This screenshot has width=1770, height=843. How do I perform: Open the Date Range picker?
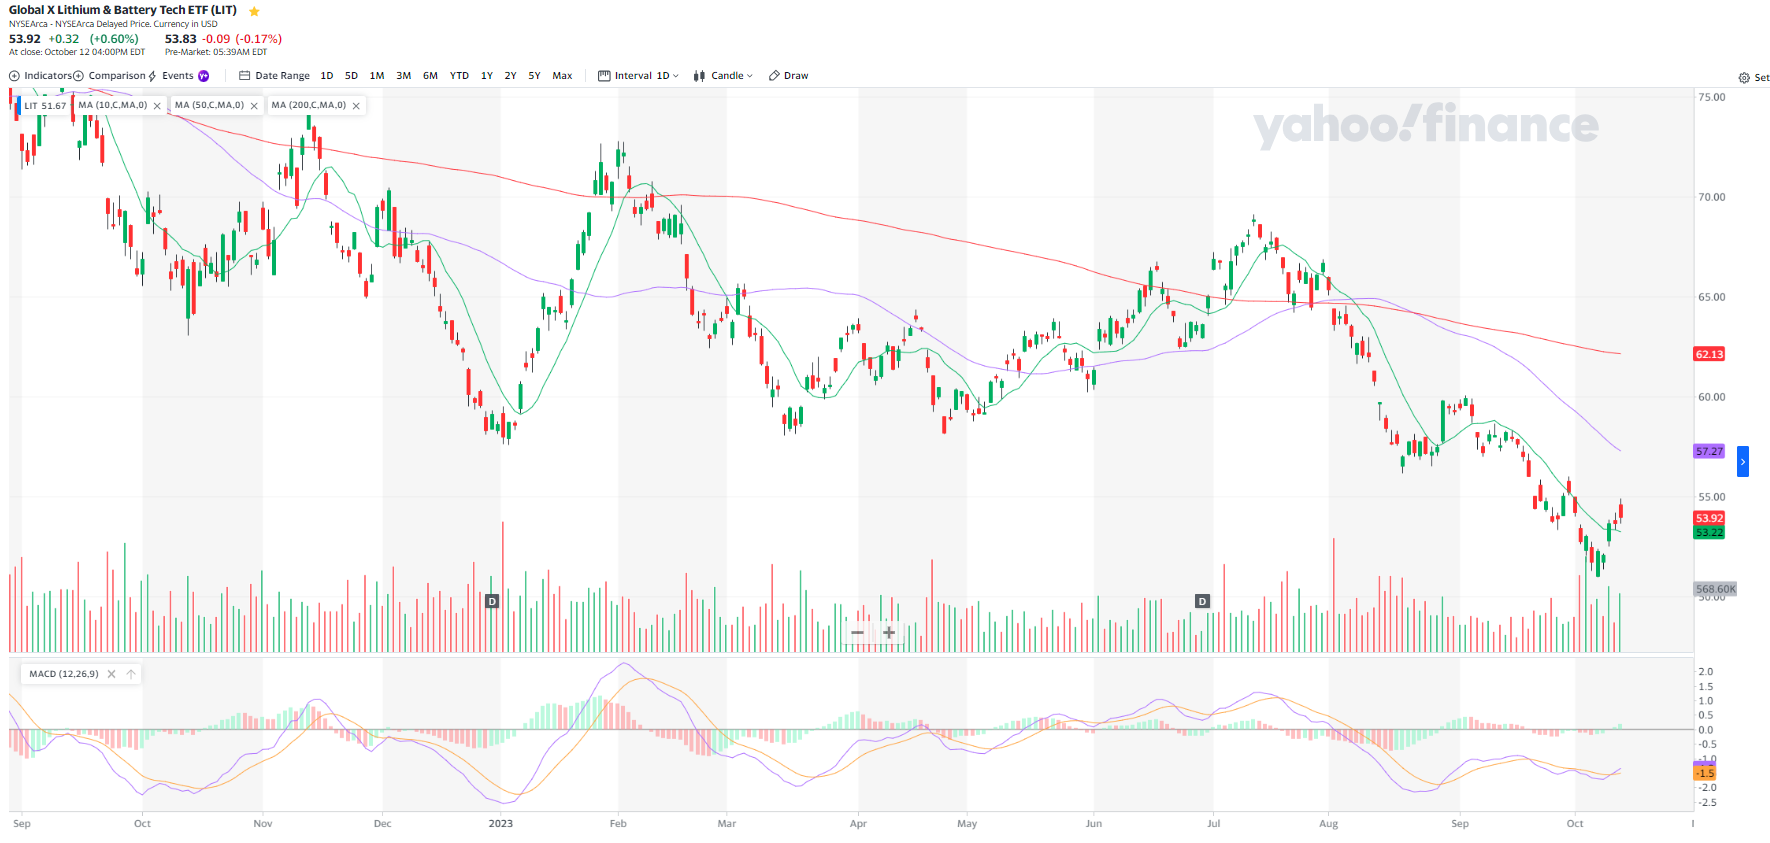(x=274, y=76)
